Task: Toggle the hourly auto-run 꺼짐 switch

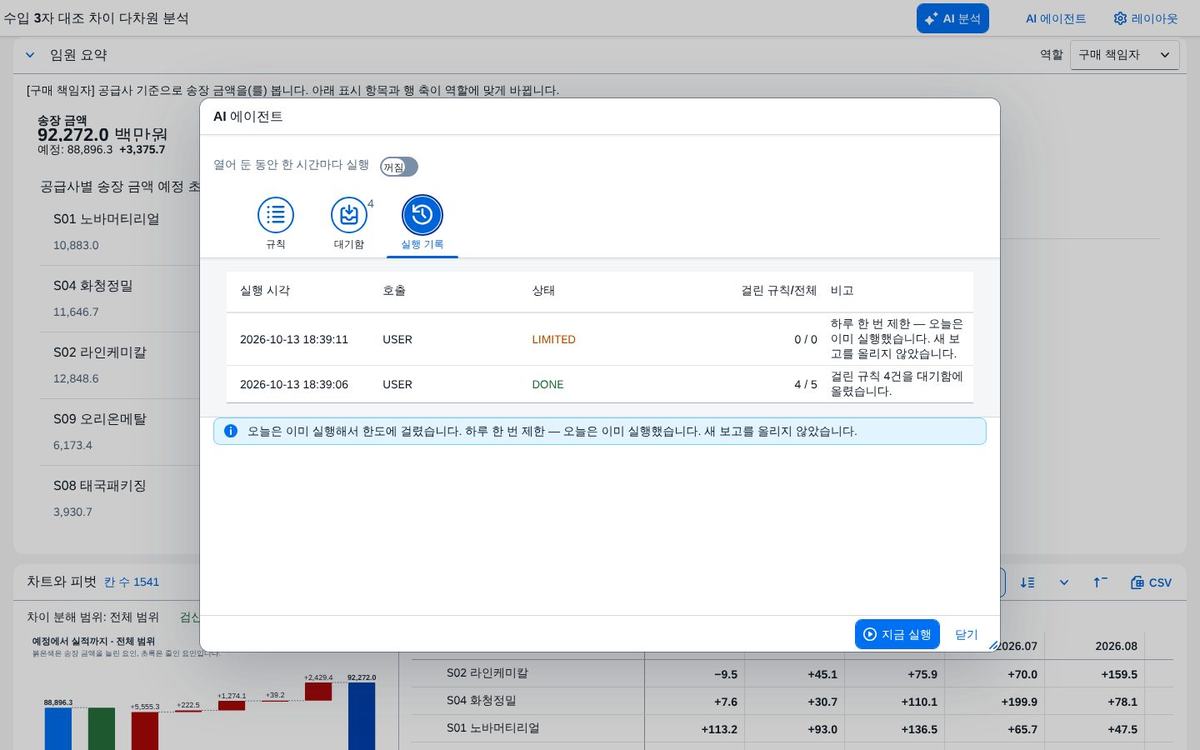Action: pos(399,167)
